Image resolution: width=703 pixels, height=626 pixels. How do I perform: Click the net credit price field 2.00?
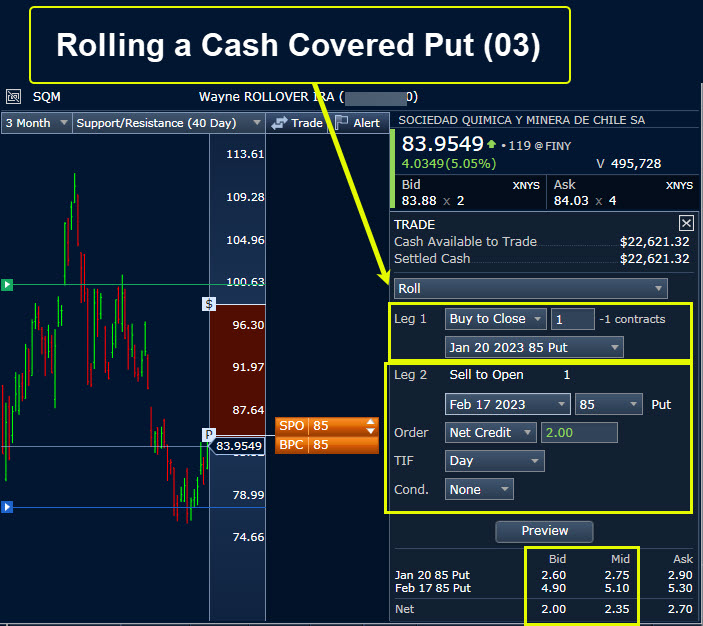coord(579,433)
